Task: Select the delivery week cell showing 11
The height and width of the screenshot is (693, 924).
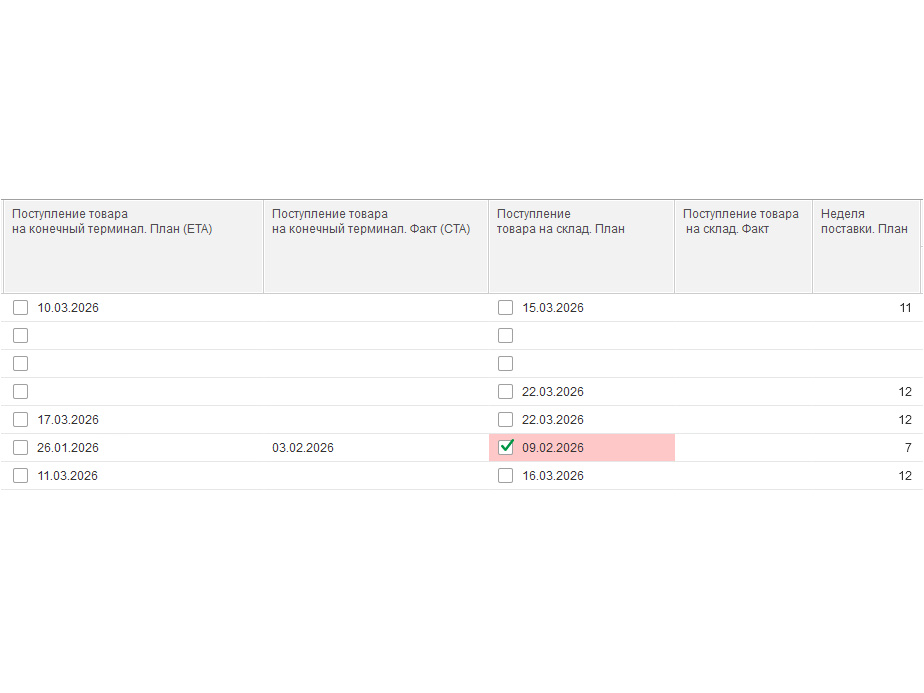Action: [x=906, y=308]
